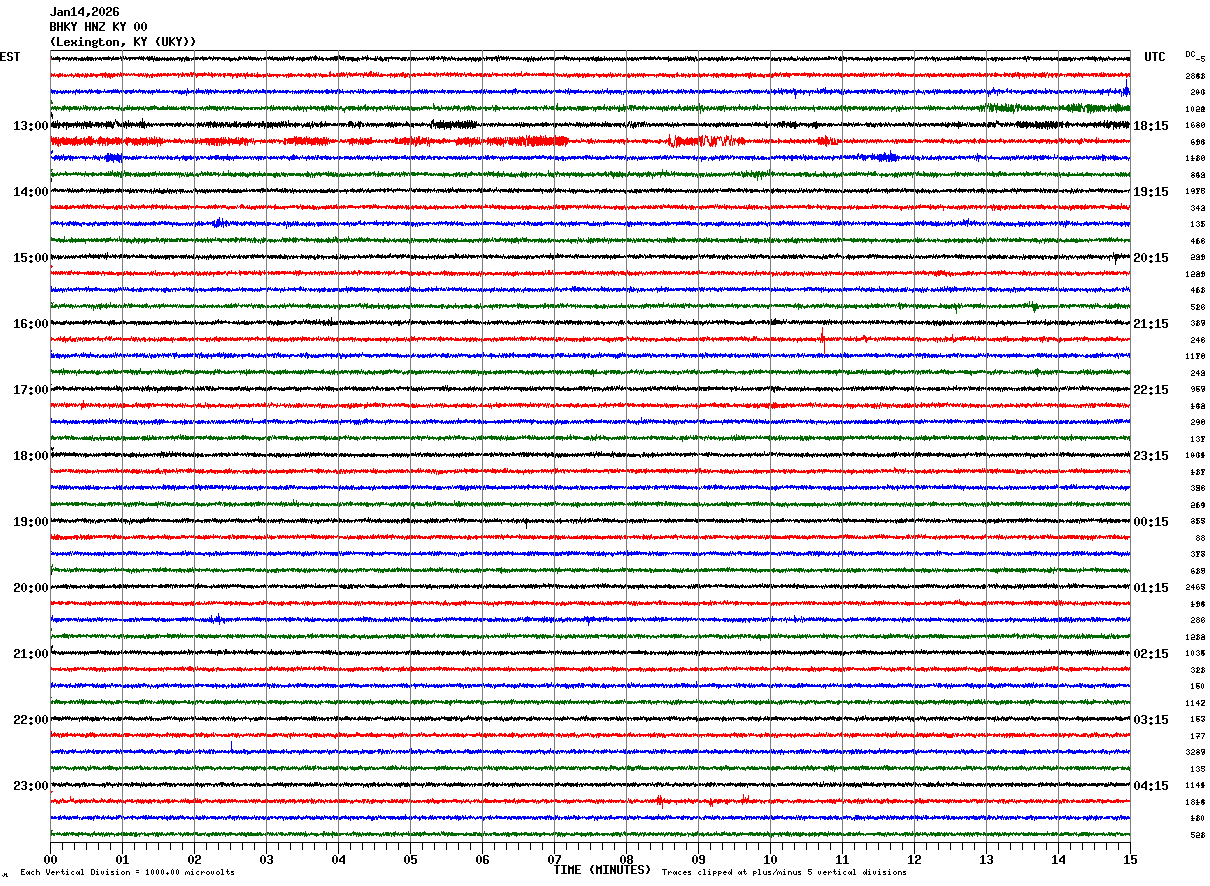Click minute 12 on the time axis
The height and width of the screenshot is (886, 1210).
[x=914, y=860]
